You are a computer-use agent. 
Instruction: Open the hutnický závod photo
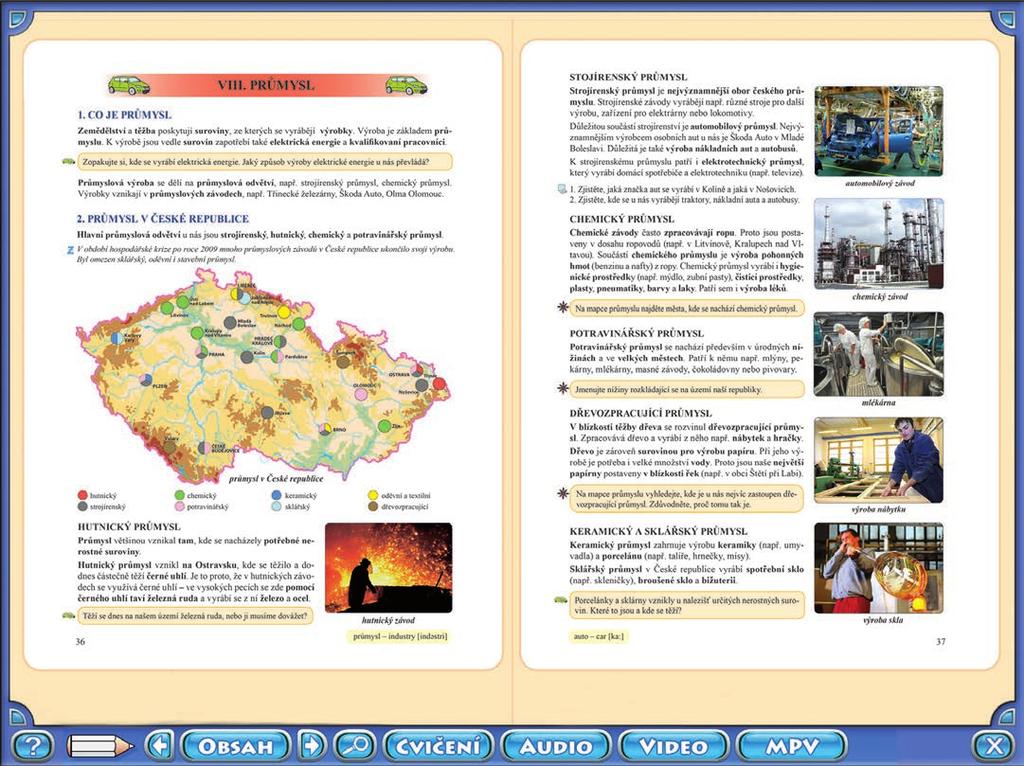click(x=389, y=567)
